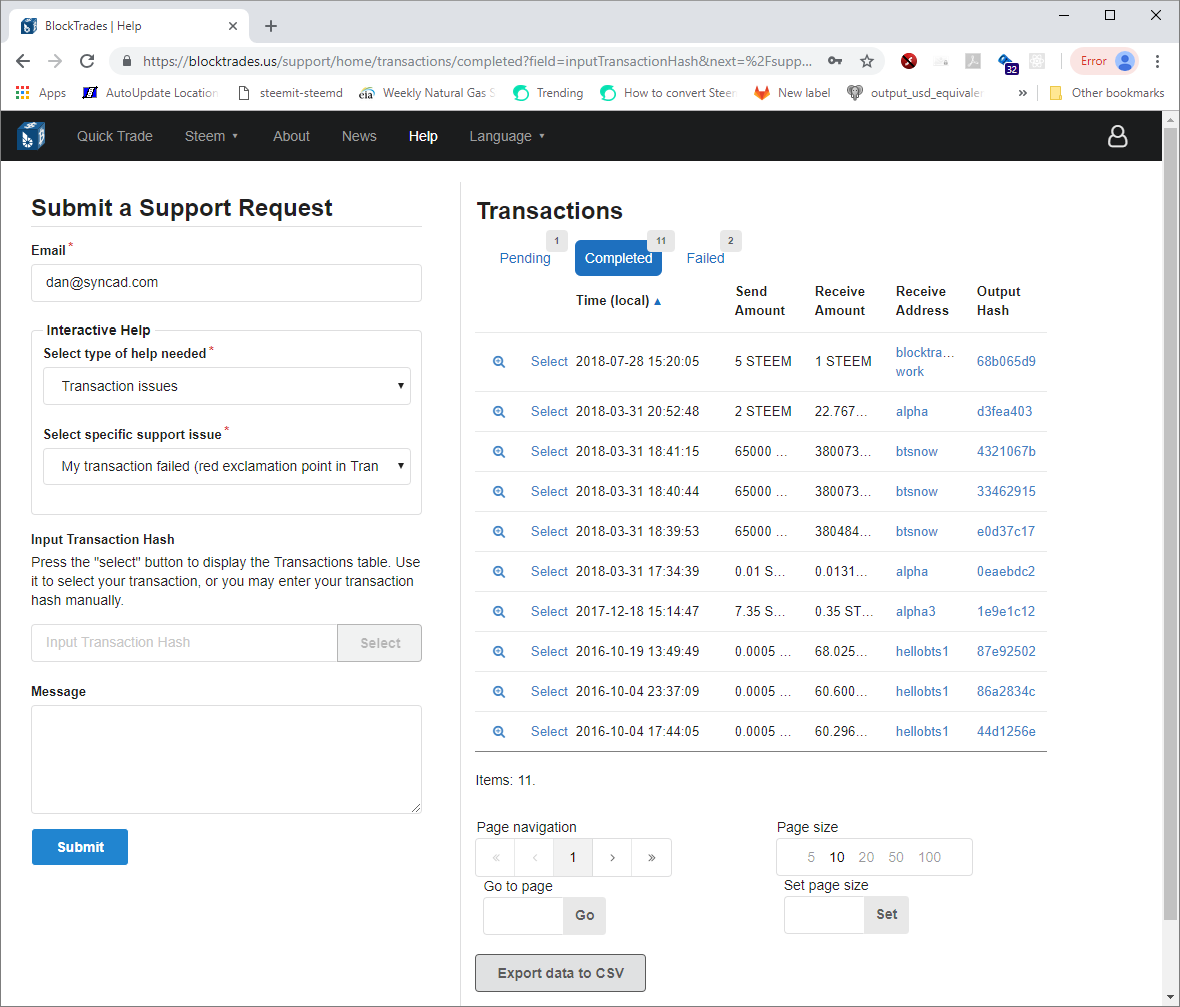
Task: Open Chrome's three-dot menu
Action: [1157, 61]
